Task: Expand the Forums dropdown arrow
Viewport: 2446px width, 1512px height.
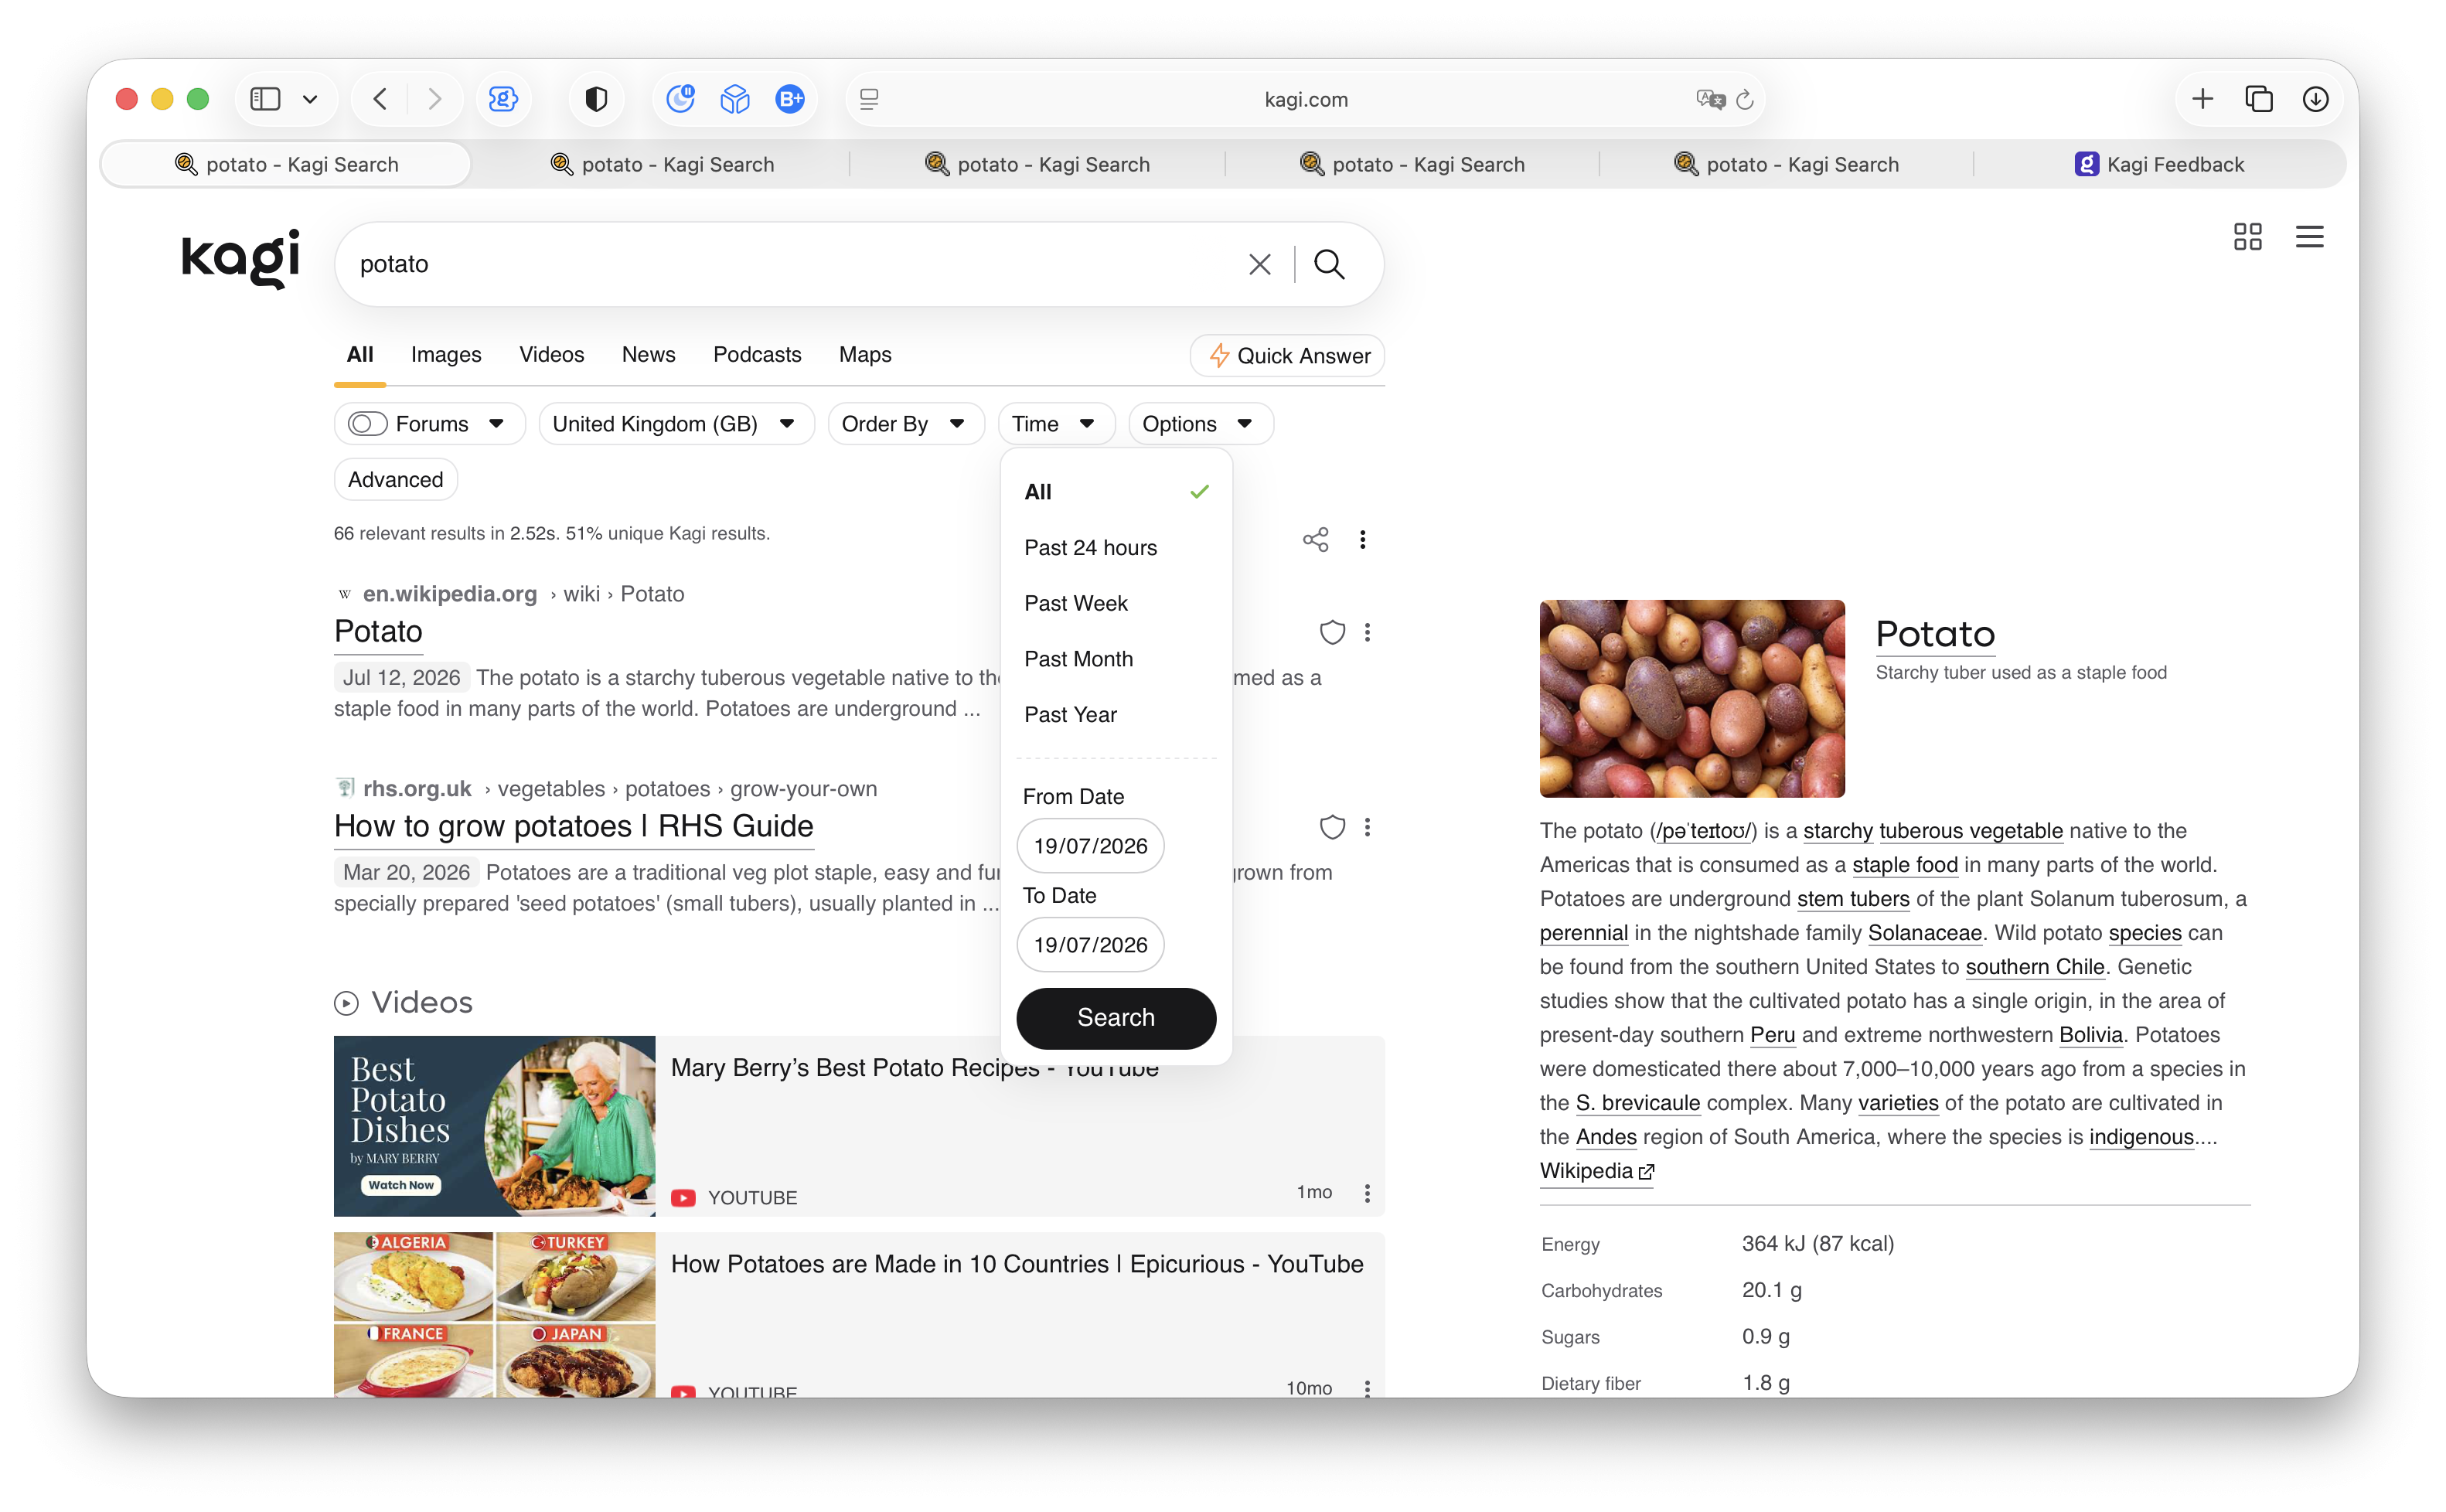Action: 496,424
